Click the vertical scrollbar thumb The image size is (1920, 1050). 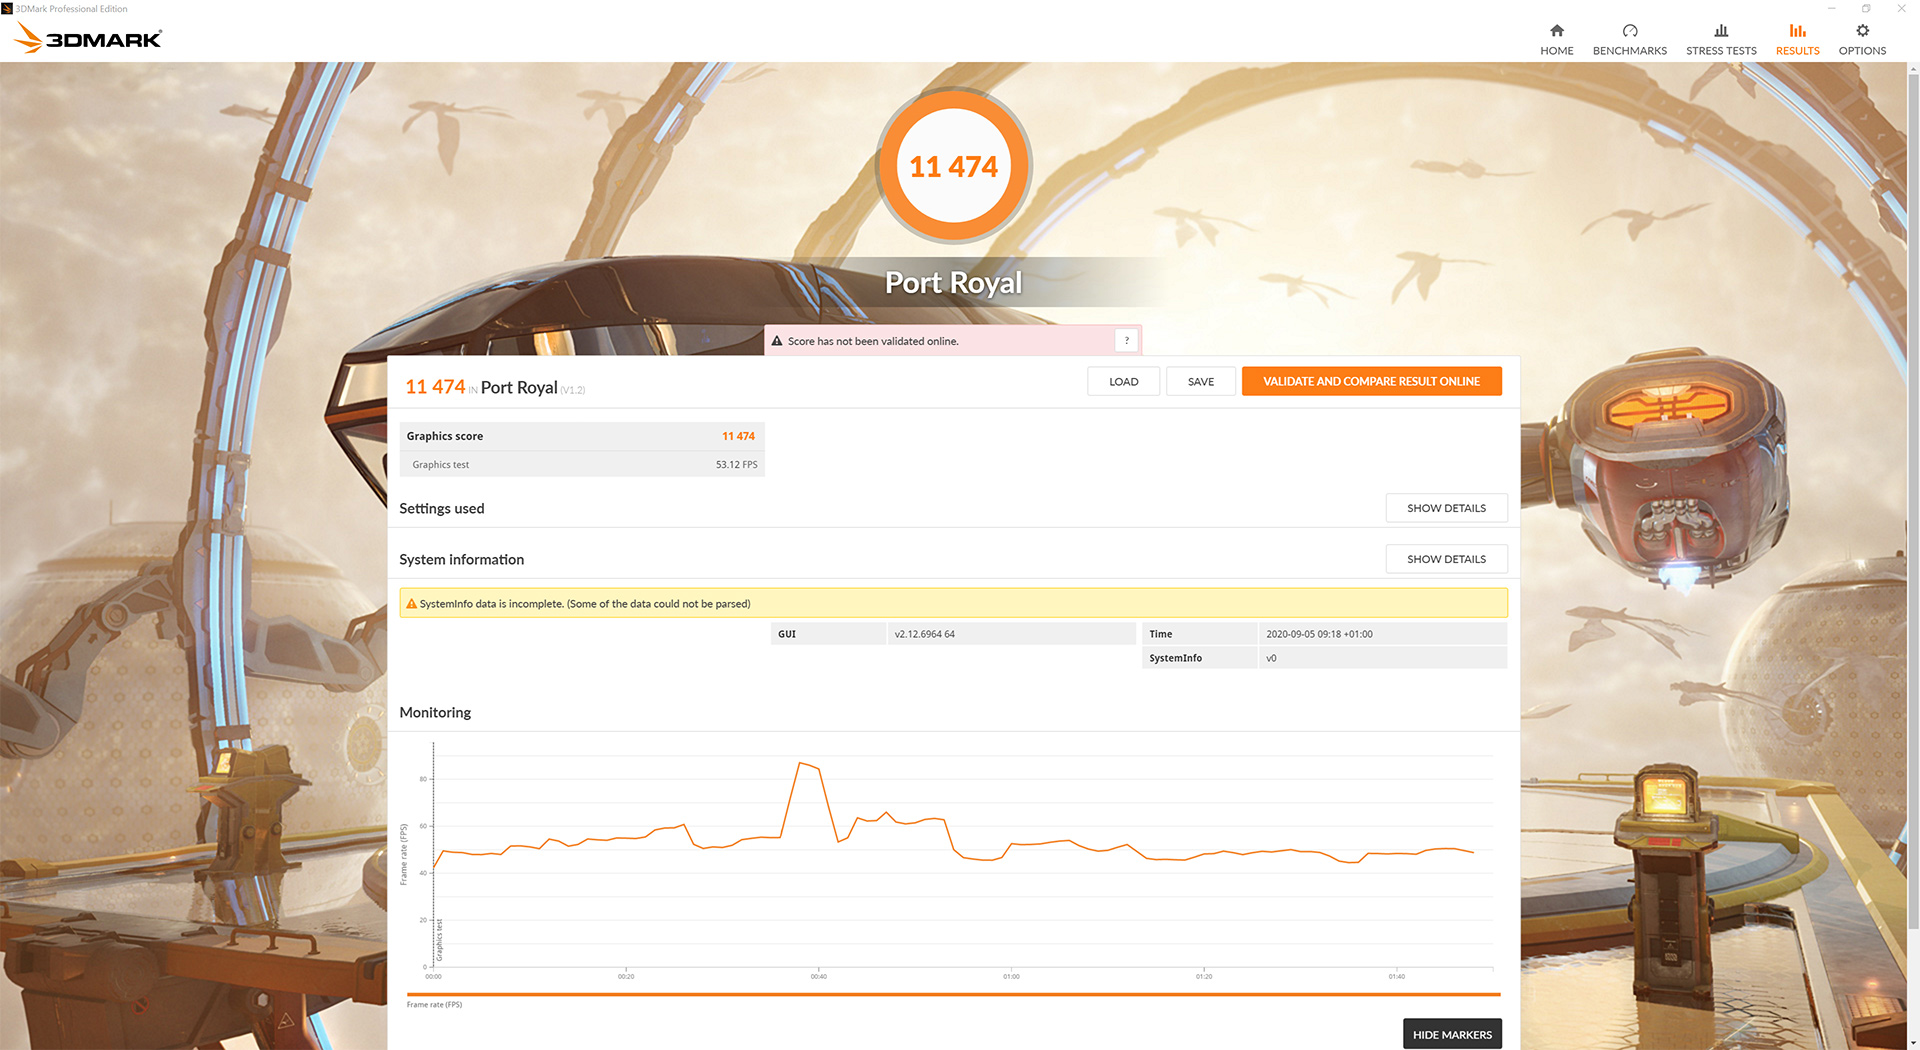1913,500
